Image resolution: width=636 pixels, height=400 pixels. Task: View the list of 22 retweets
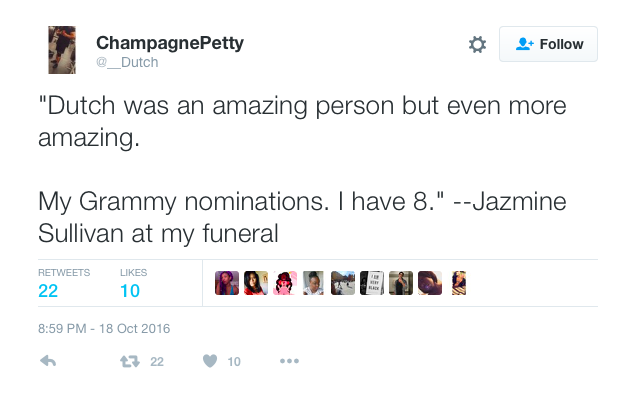63,283
